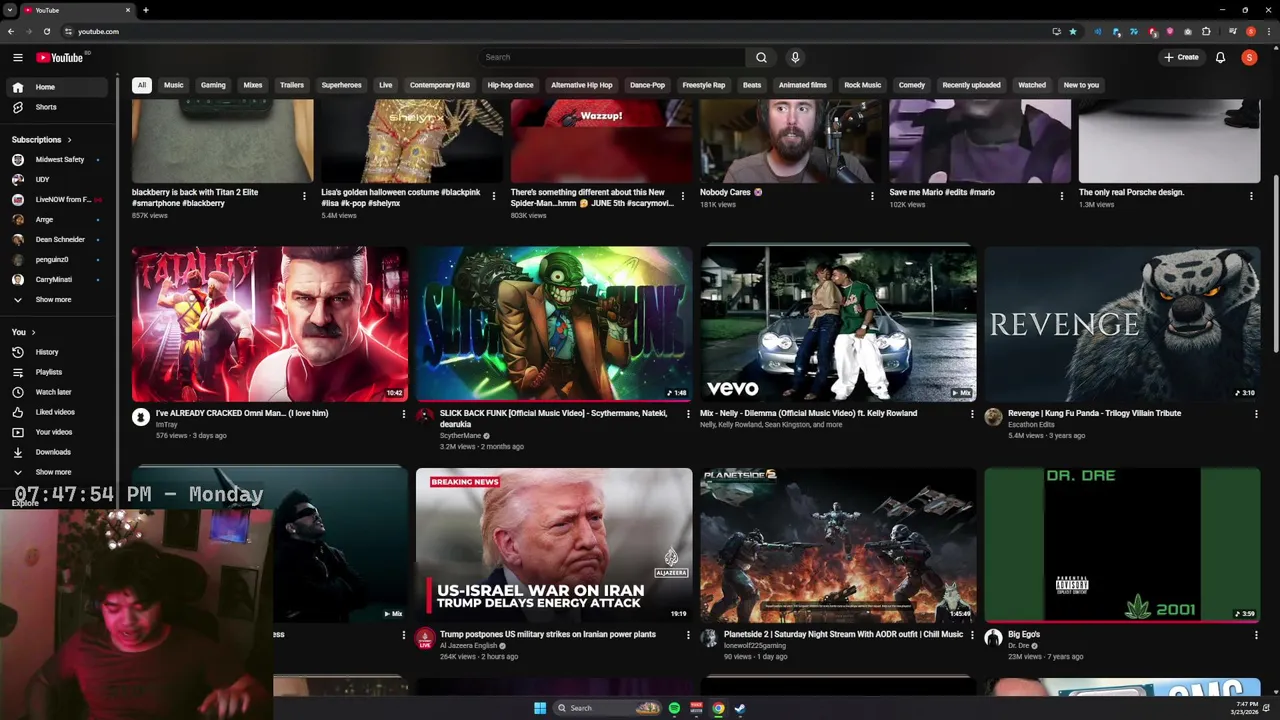The image size is (1280, 720).
Task: Open Playlists in the sidebar
Action: 58,372
